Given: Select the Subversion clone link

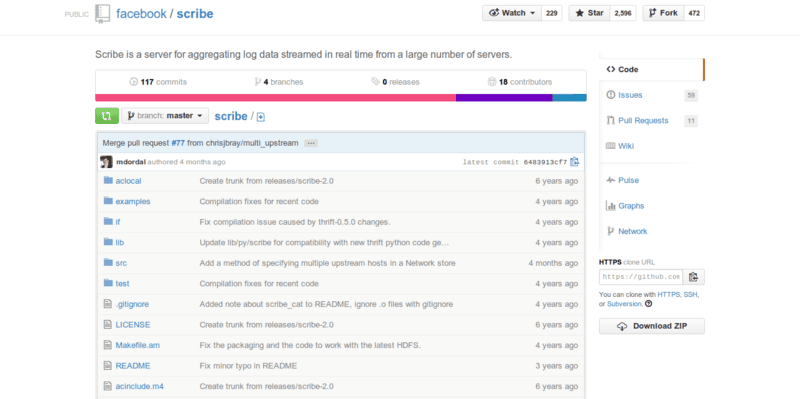Looking at the screenshot, I should coord(624,304).
